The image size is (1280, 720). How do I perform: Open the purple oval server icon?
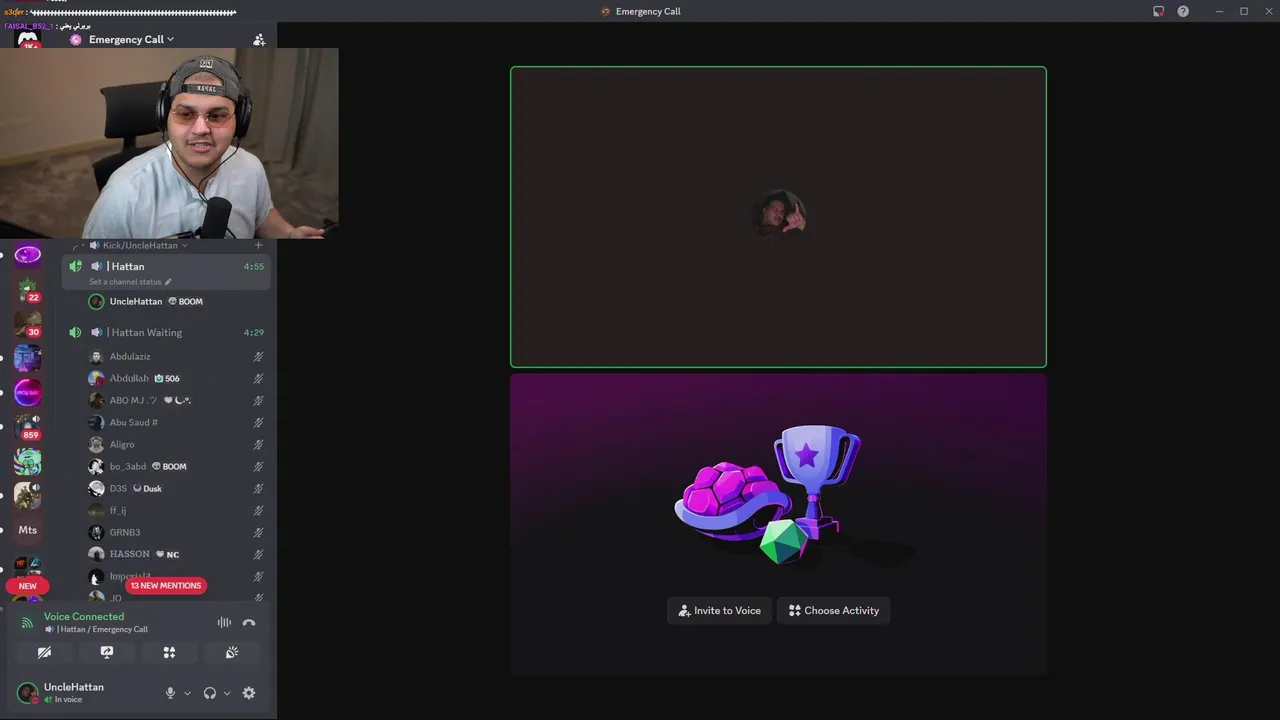click(28, 255)
